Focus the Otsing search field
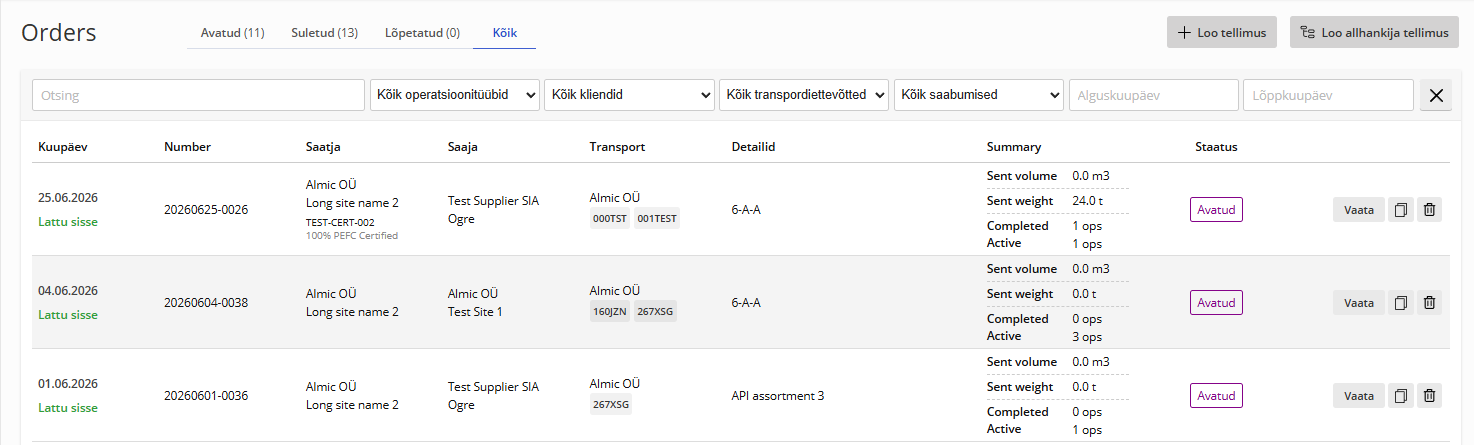The height and width of the screenshot is (445, 1474). click(x=198, y=95)
